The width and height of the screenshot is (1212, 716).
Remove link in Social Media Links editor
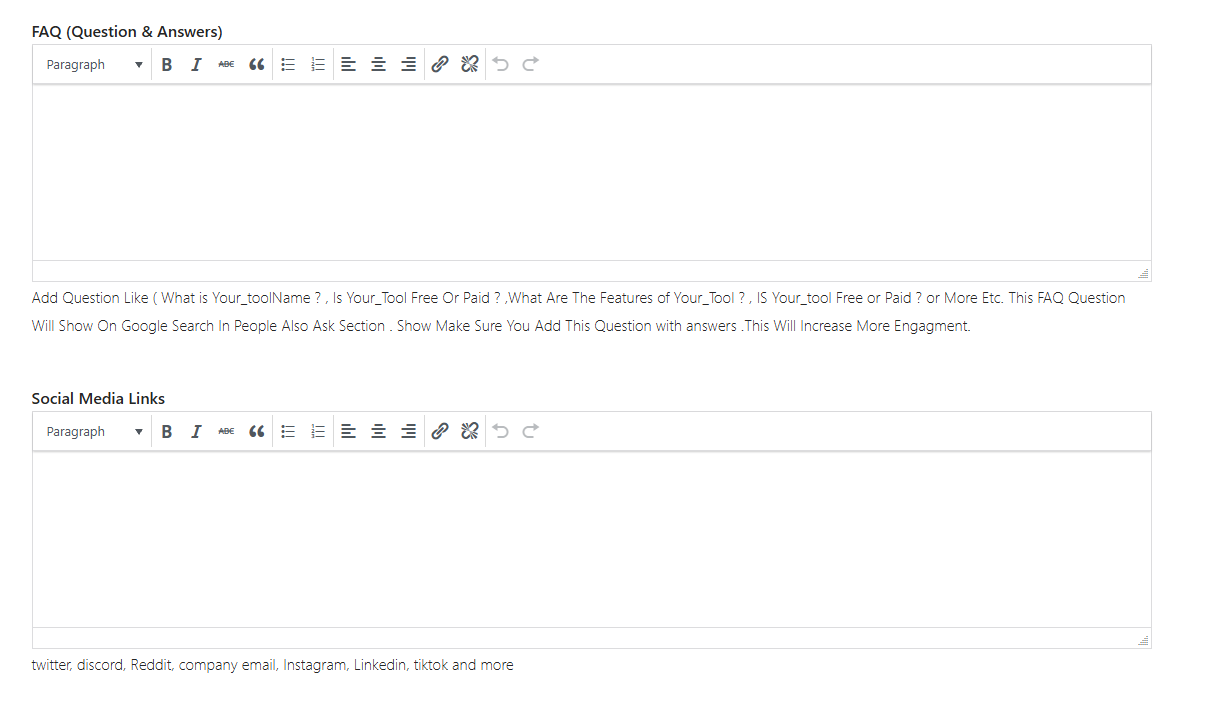pos(469,431)
